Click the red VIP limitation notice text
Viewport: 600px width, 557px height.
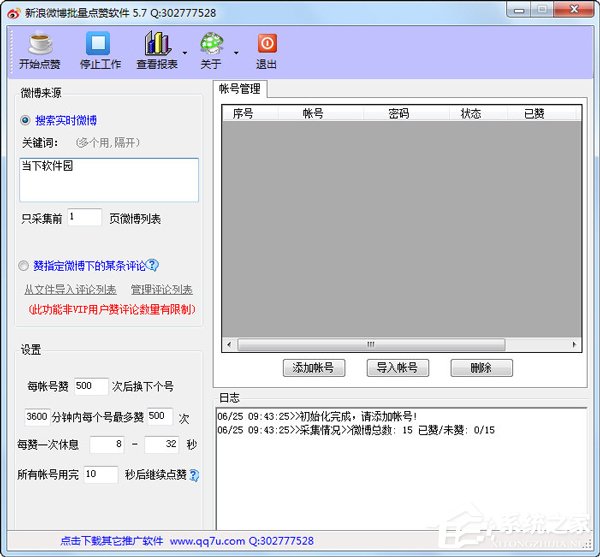pos(112,309)
